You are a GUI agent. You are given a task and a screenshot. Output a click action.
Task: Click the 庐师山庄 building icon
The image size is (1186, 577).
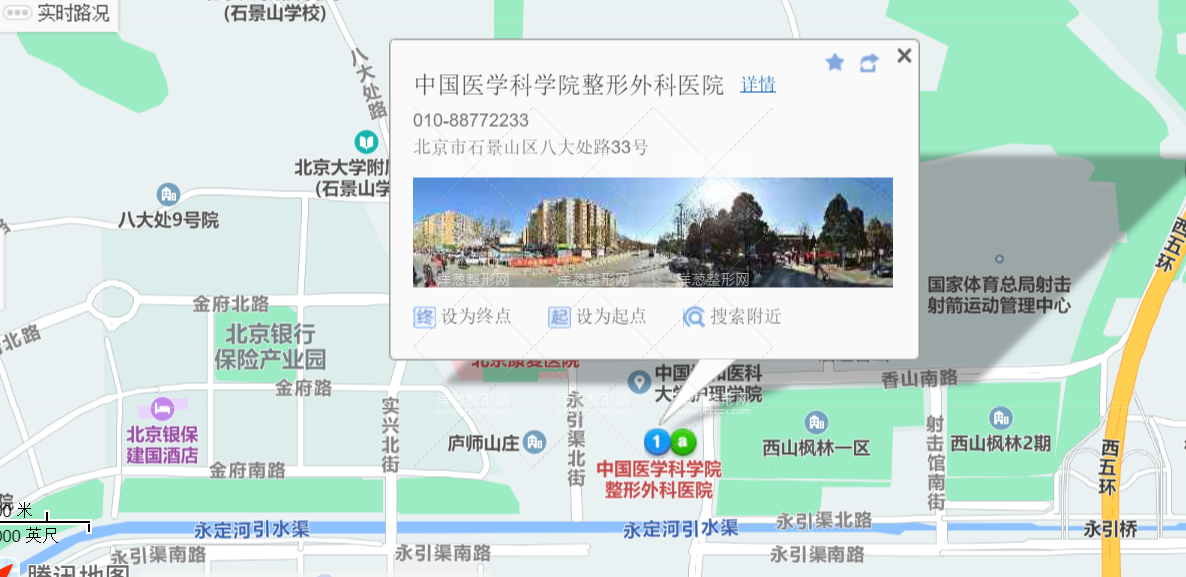pyautogui.click(x=536, y=441)
